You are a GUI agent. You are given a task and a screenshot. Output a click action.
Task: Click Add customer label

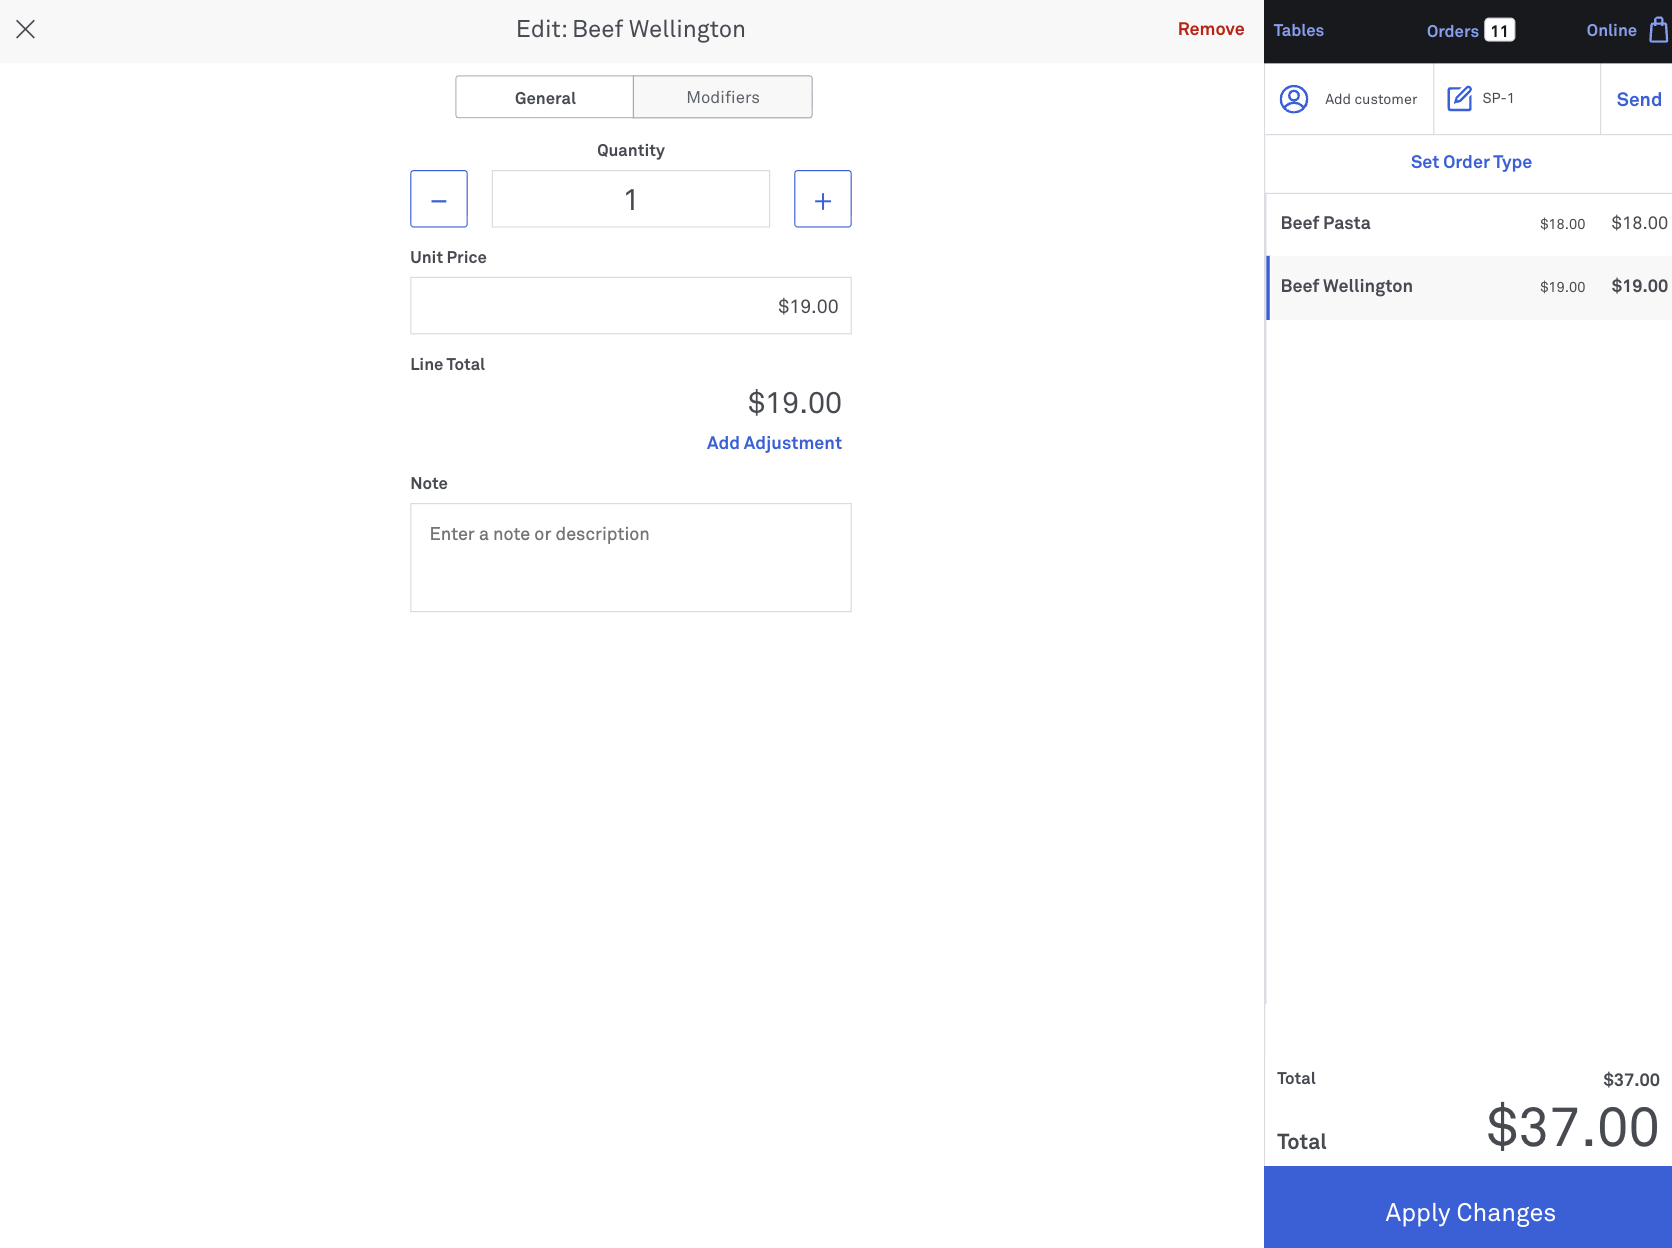click(1371, 99)
